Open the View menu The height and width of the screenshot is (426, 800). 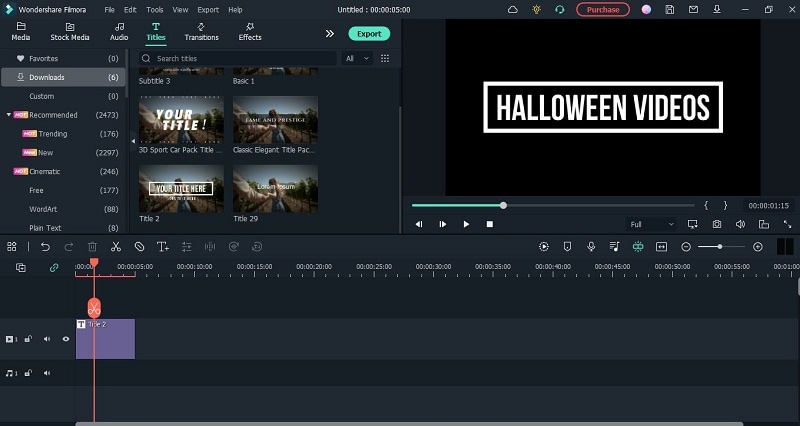point(180,10)
